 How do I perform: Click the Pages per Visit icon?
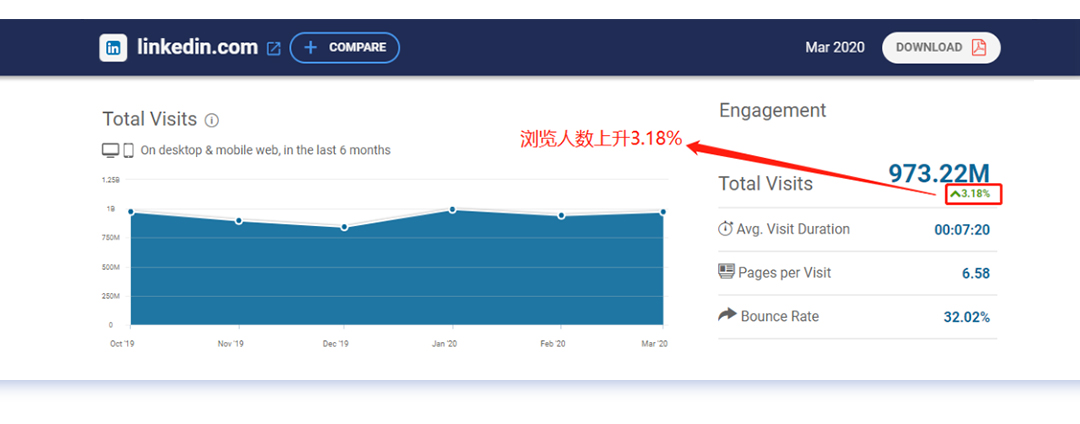tap(726, 271)
